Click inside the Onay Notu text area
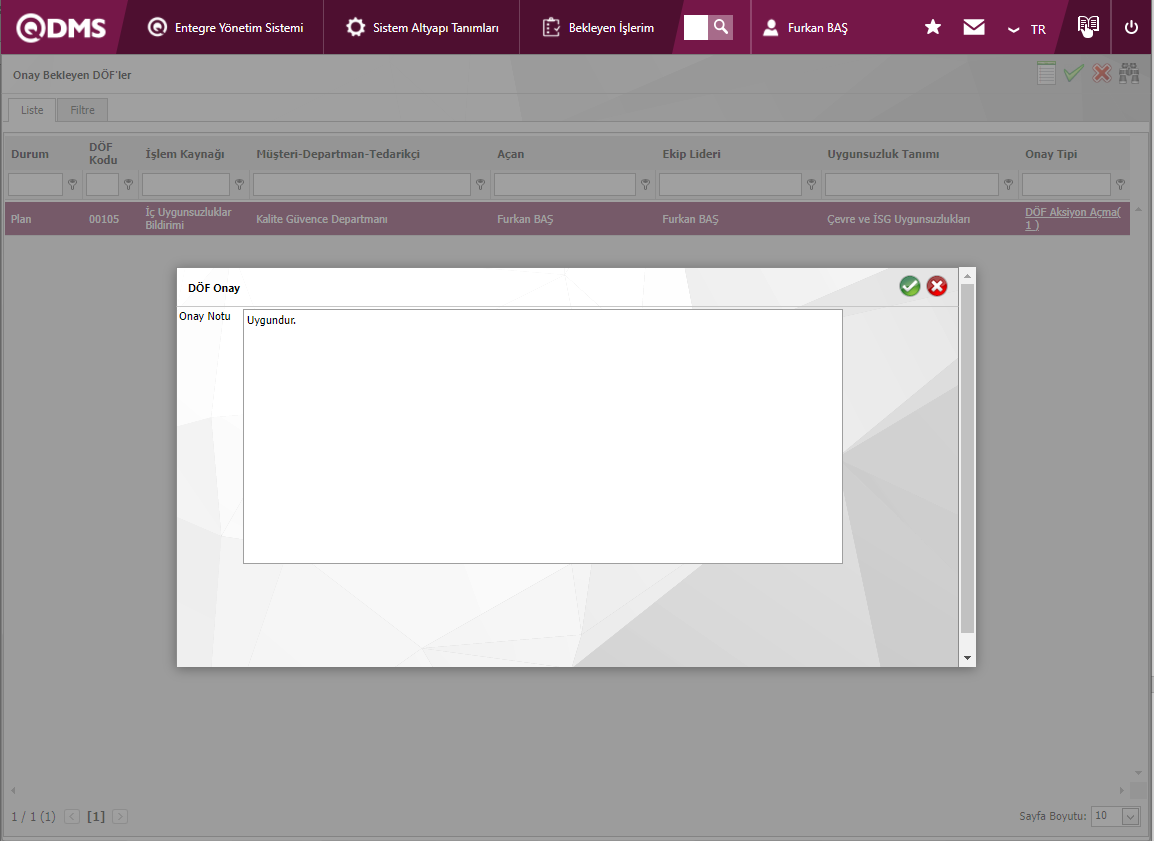Viewport: 1154px width, 841px height. [x=542, y=436]
